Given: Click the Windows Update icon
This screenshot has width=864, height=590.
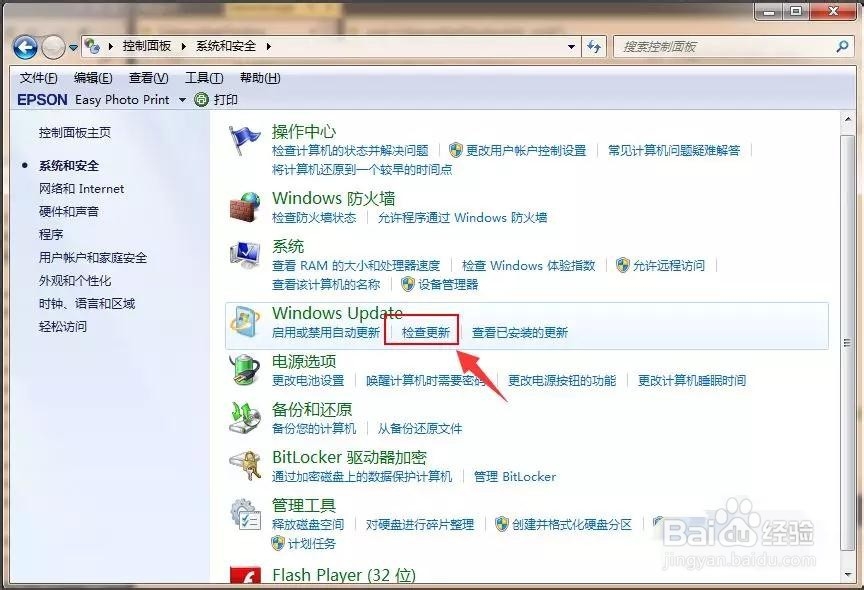Looking at the screenshot, I should tap(243, 322).
